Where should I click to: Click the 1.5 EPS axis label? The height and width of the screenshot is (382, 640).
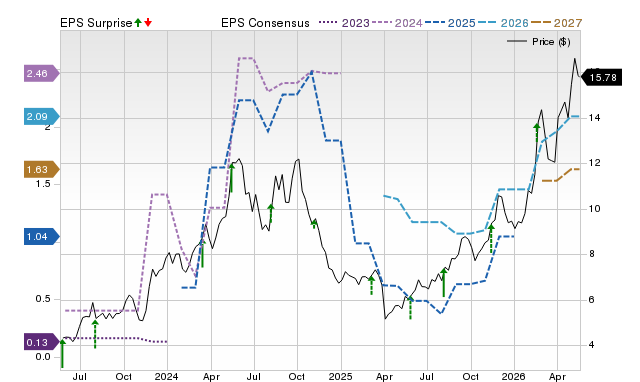tap(42, 184)
